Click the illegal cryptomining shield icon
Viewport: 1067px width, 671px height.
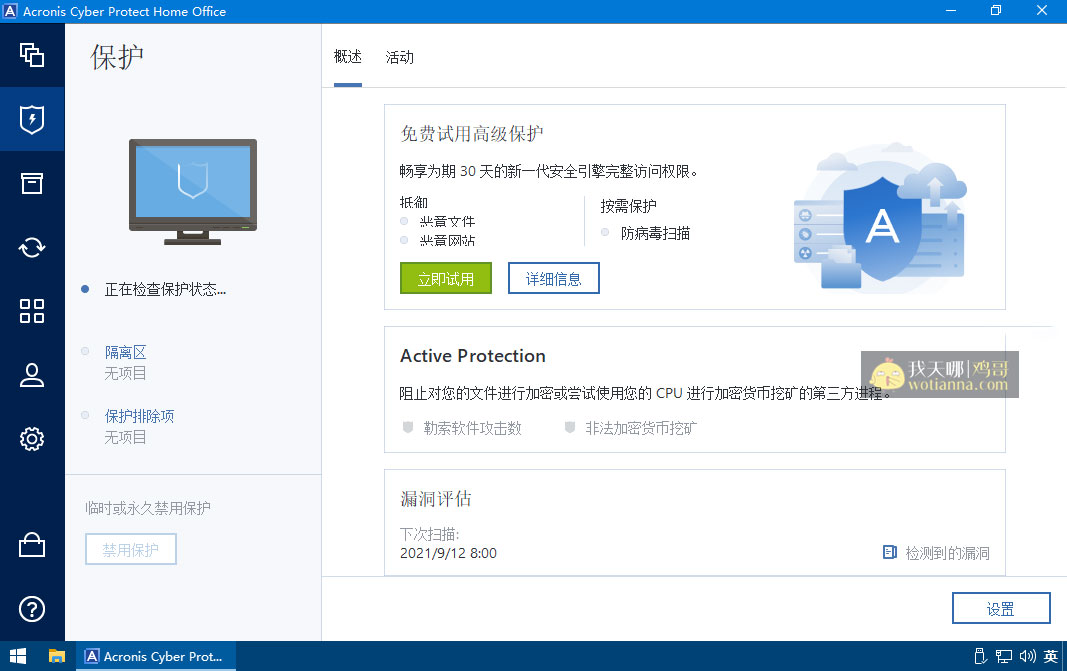pyautogui.click(x=570, y=427)
